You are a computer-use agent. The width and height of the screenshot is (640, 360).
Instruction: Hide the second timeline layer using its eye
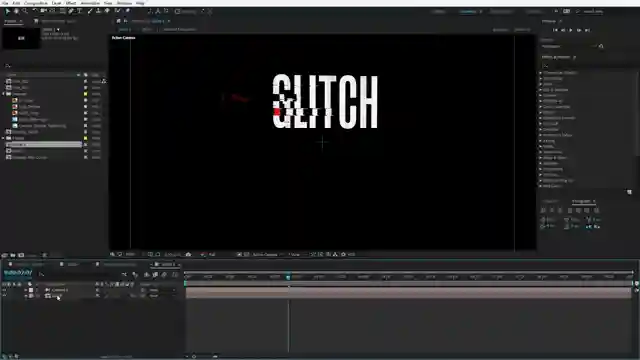(x=4, y=296)
